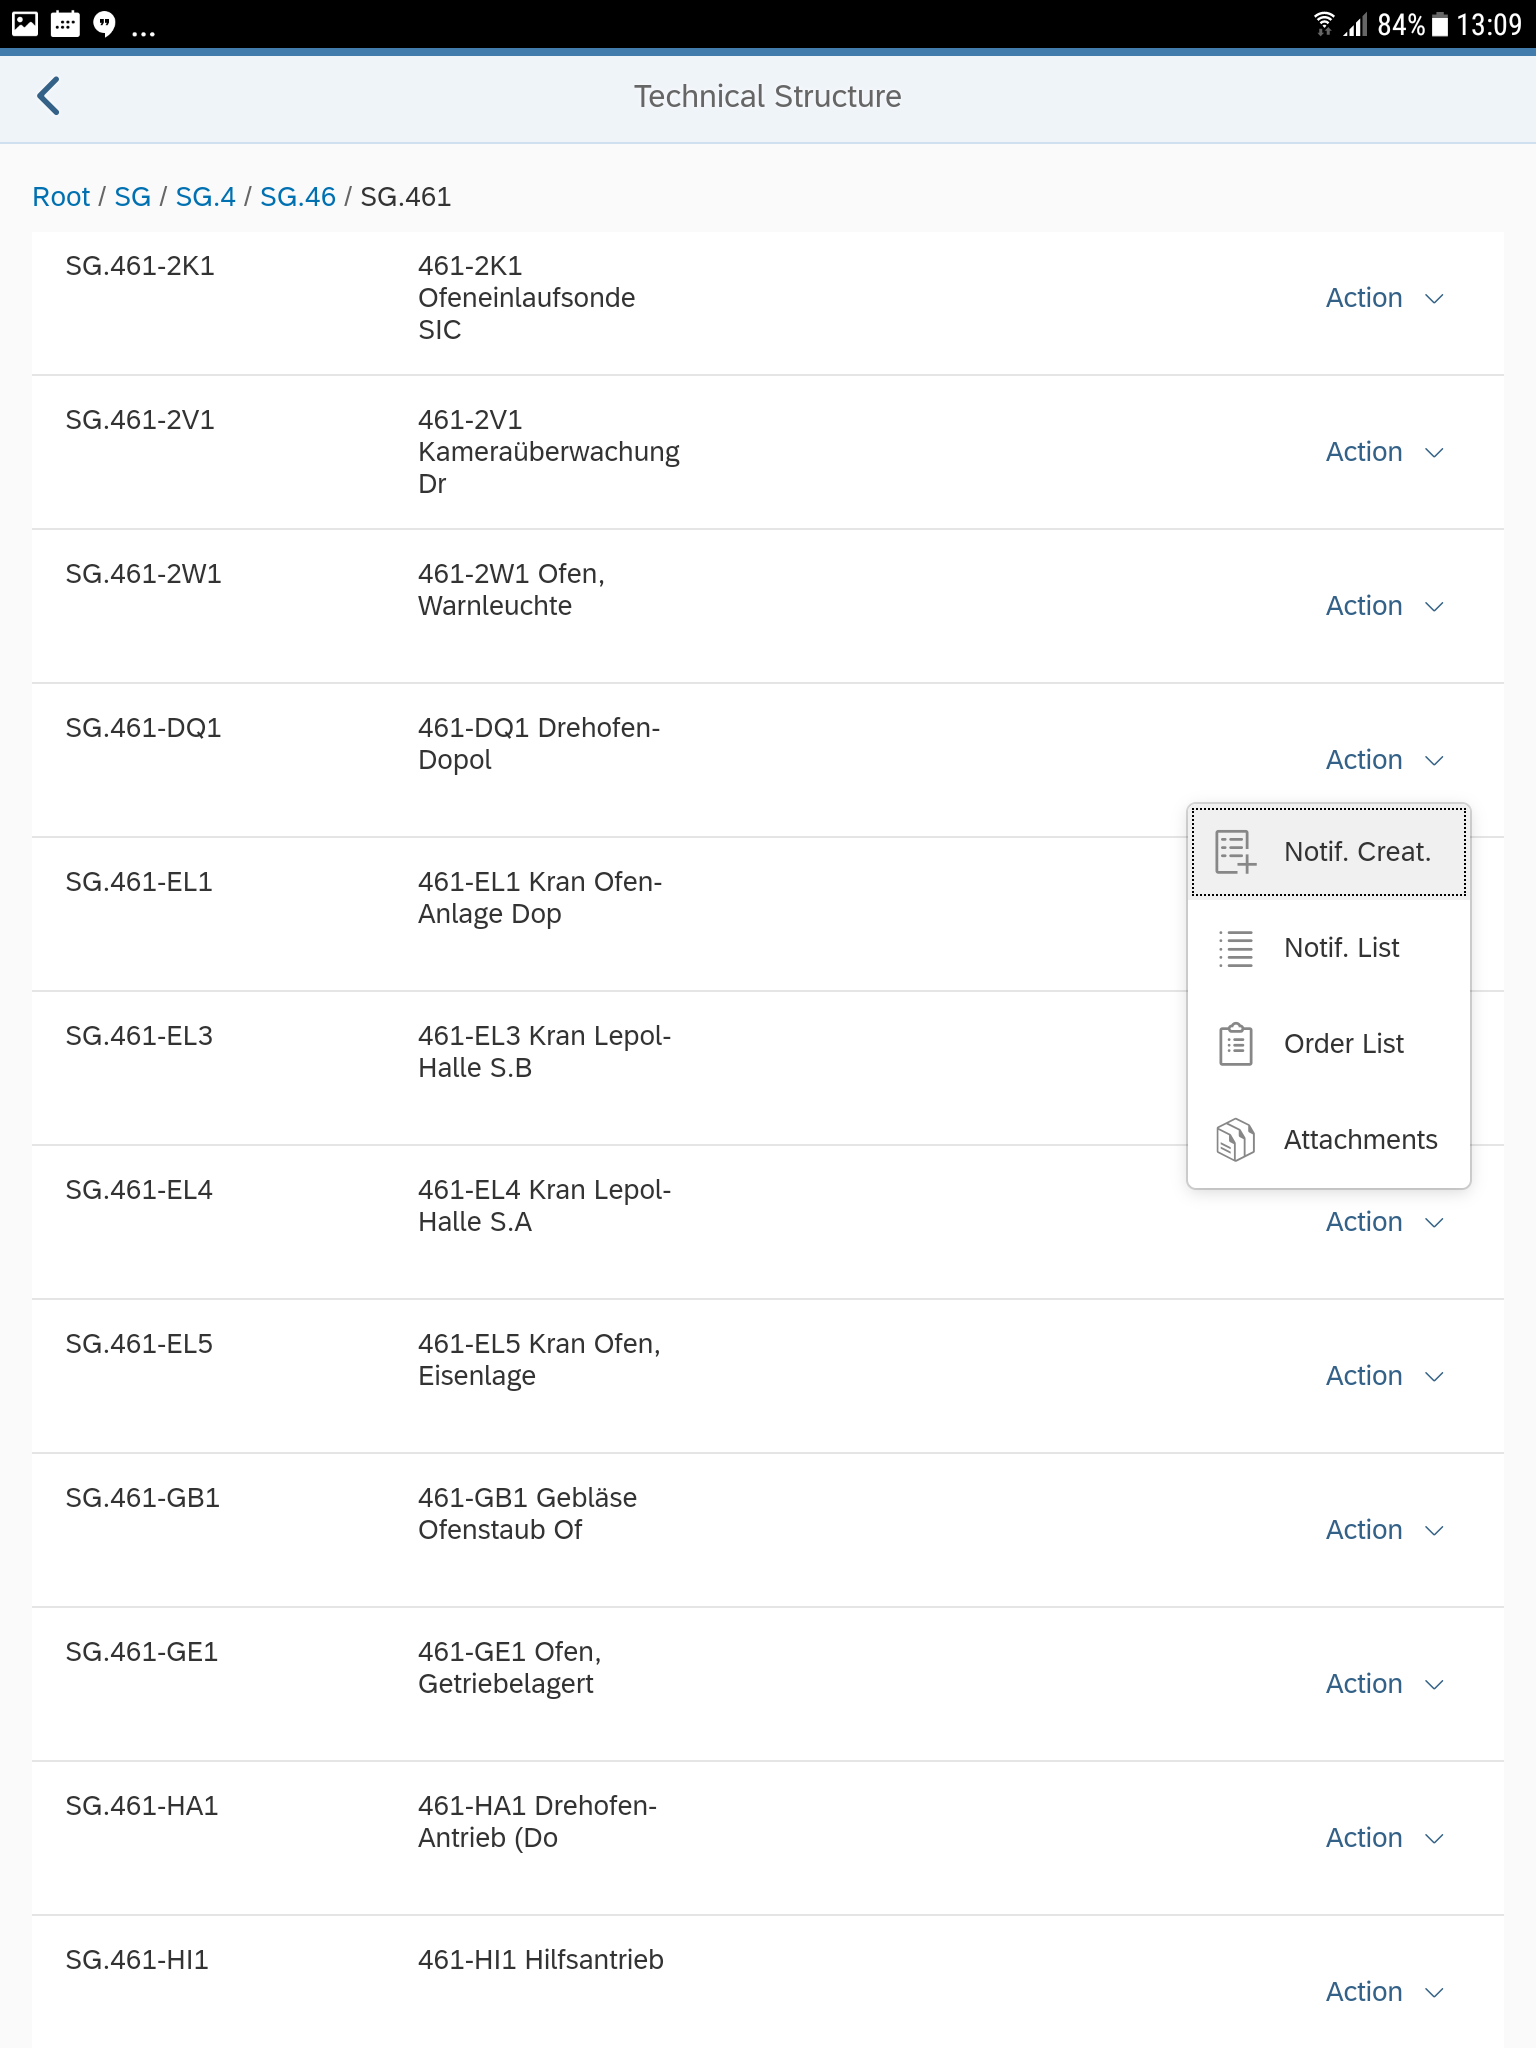Tap the calendar icon in status bar
This screenshot has width=1536, height=2048.
click(x=65, y=23)
